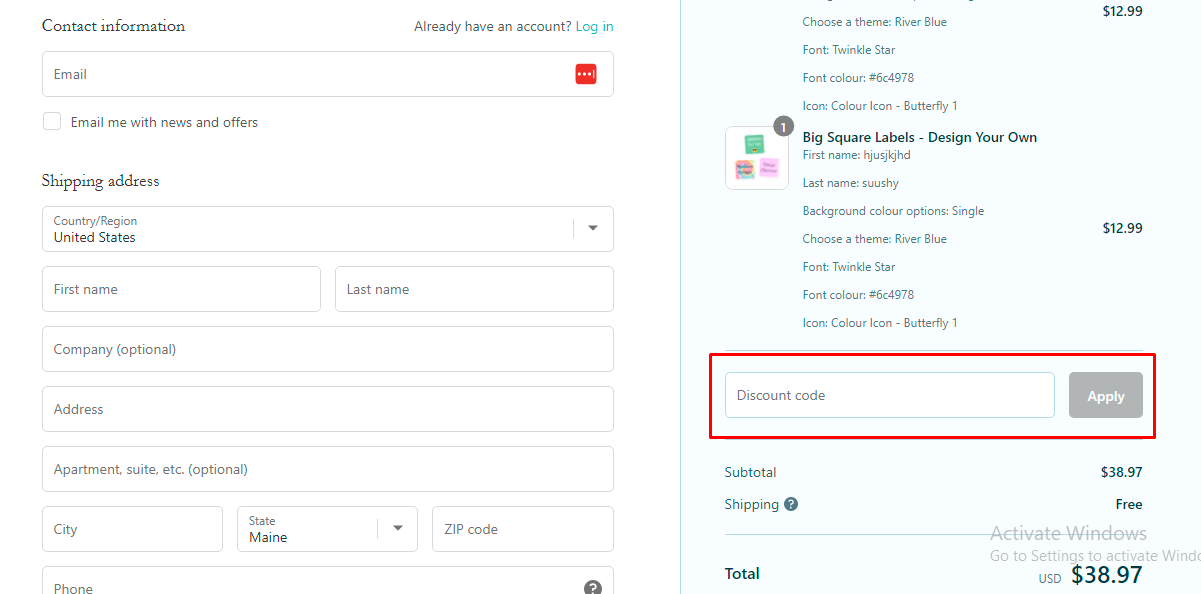The image size is (1201, 594).
Task: Click the 'Contact information' heading
Action: tap(113, 26)
